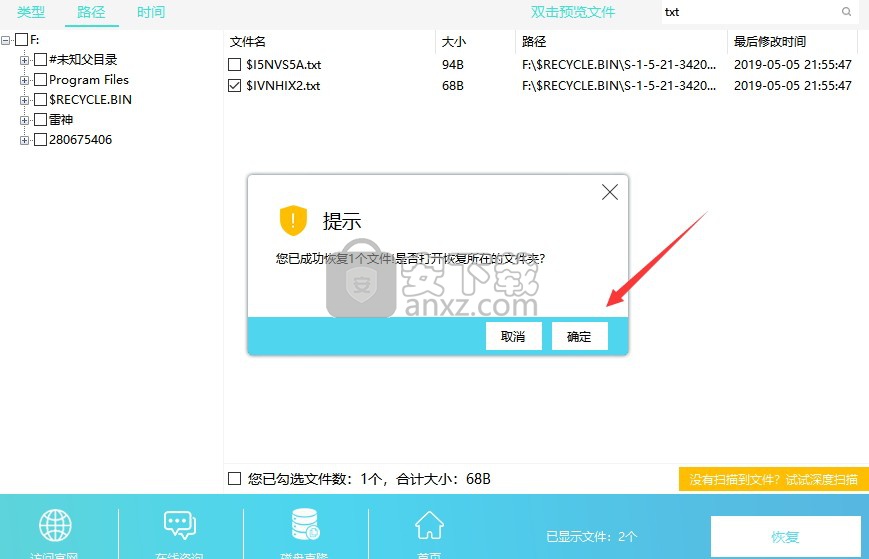The width and height of the screenshot is (869, 559).
Task: Select the $IVNHIX2.txt file name
Action: [283, 86]
